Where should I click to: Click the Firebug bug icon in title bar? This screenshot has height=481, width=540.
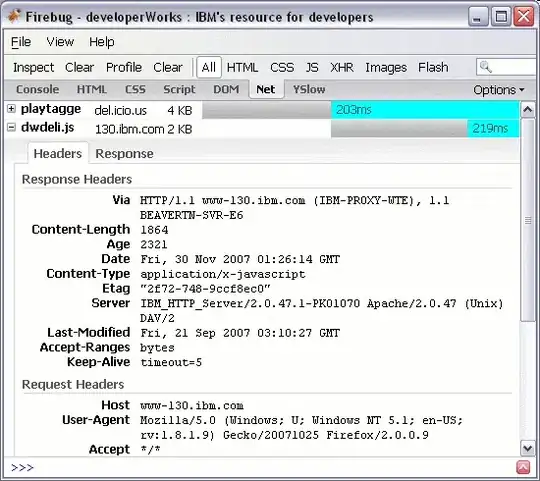click(x=14, y=16)
